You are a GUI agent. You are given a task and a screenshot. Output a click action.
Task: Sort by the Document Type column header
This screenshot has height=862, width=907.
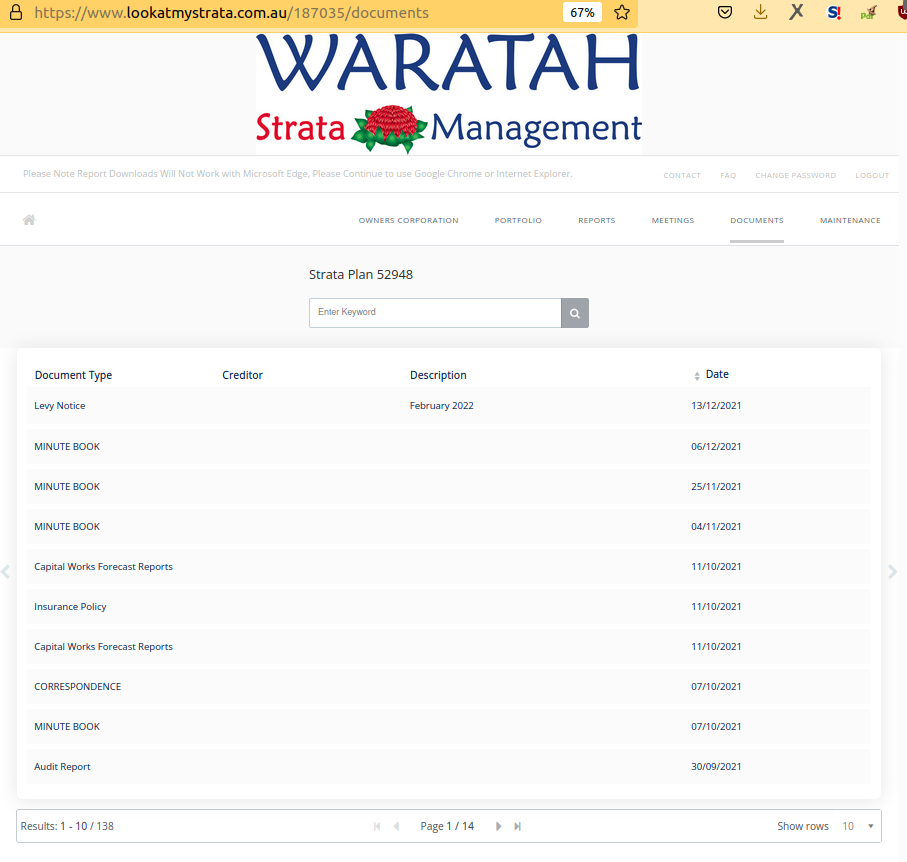click(x=73, y=375)
